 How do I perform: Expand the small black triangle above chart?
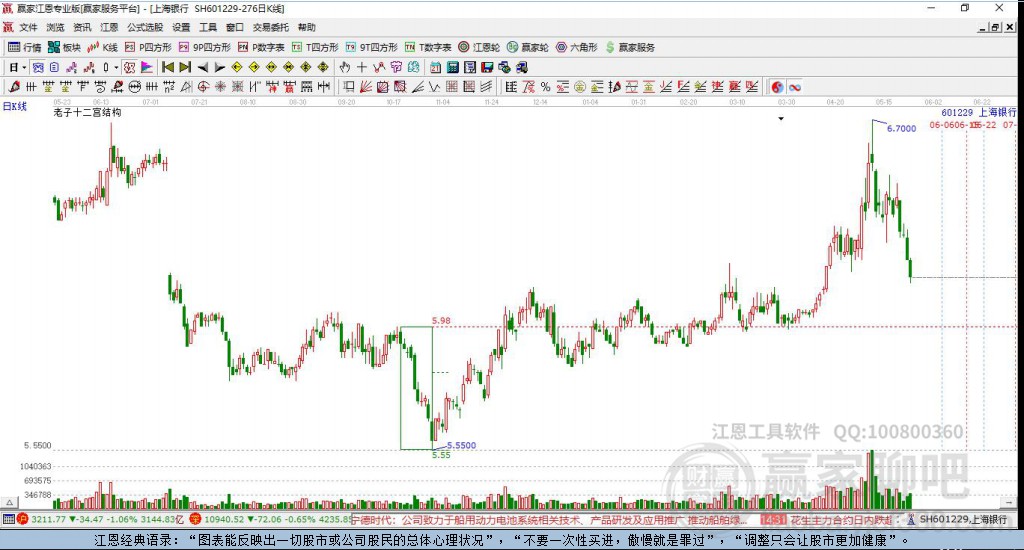point(780,119)
